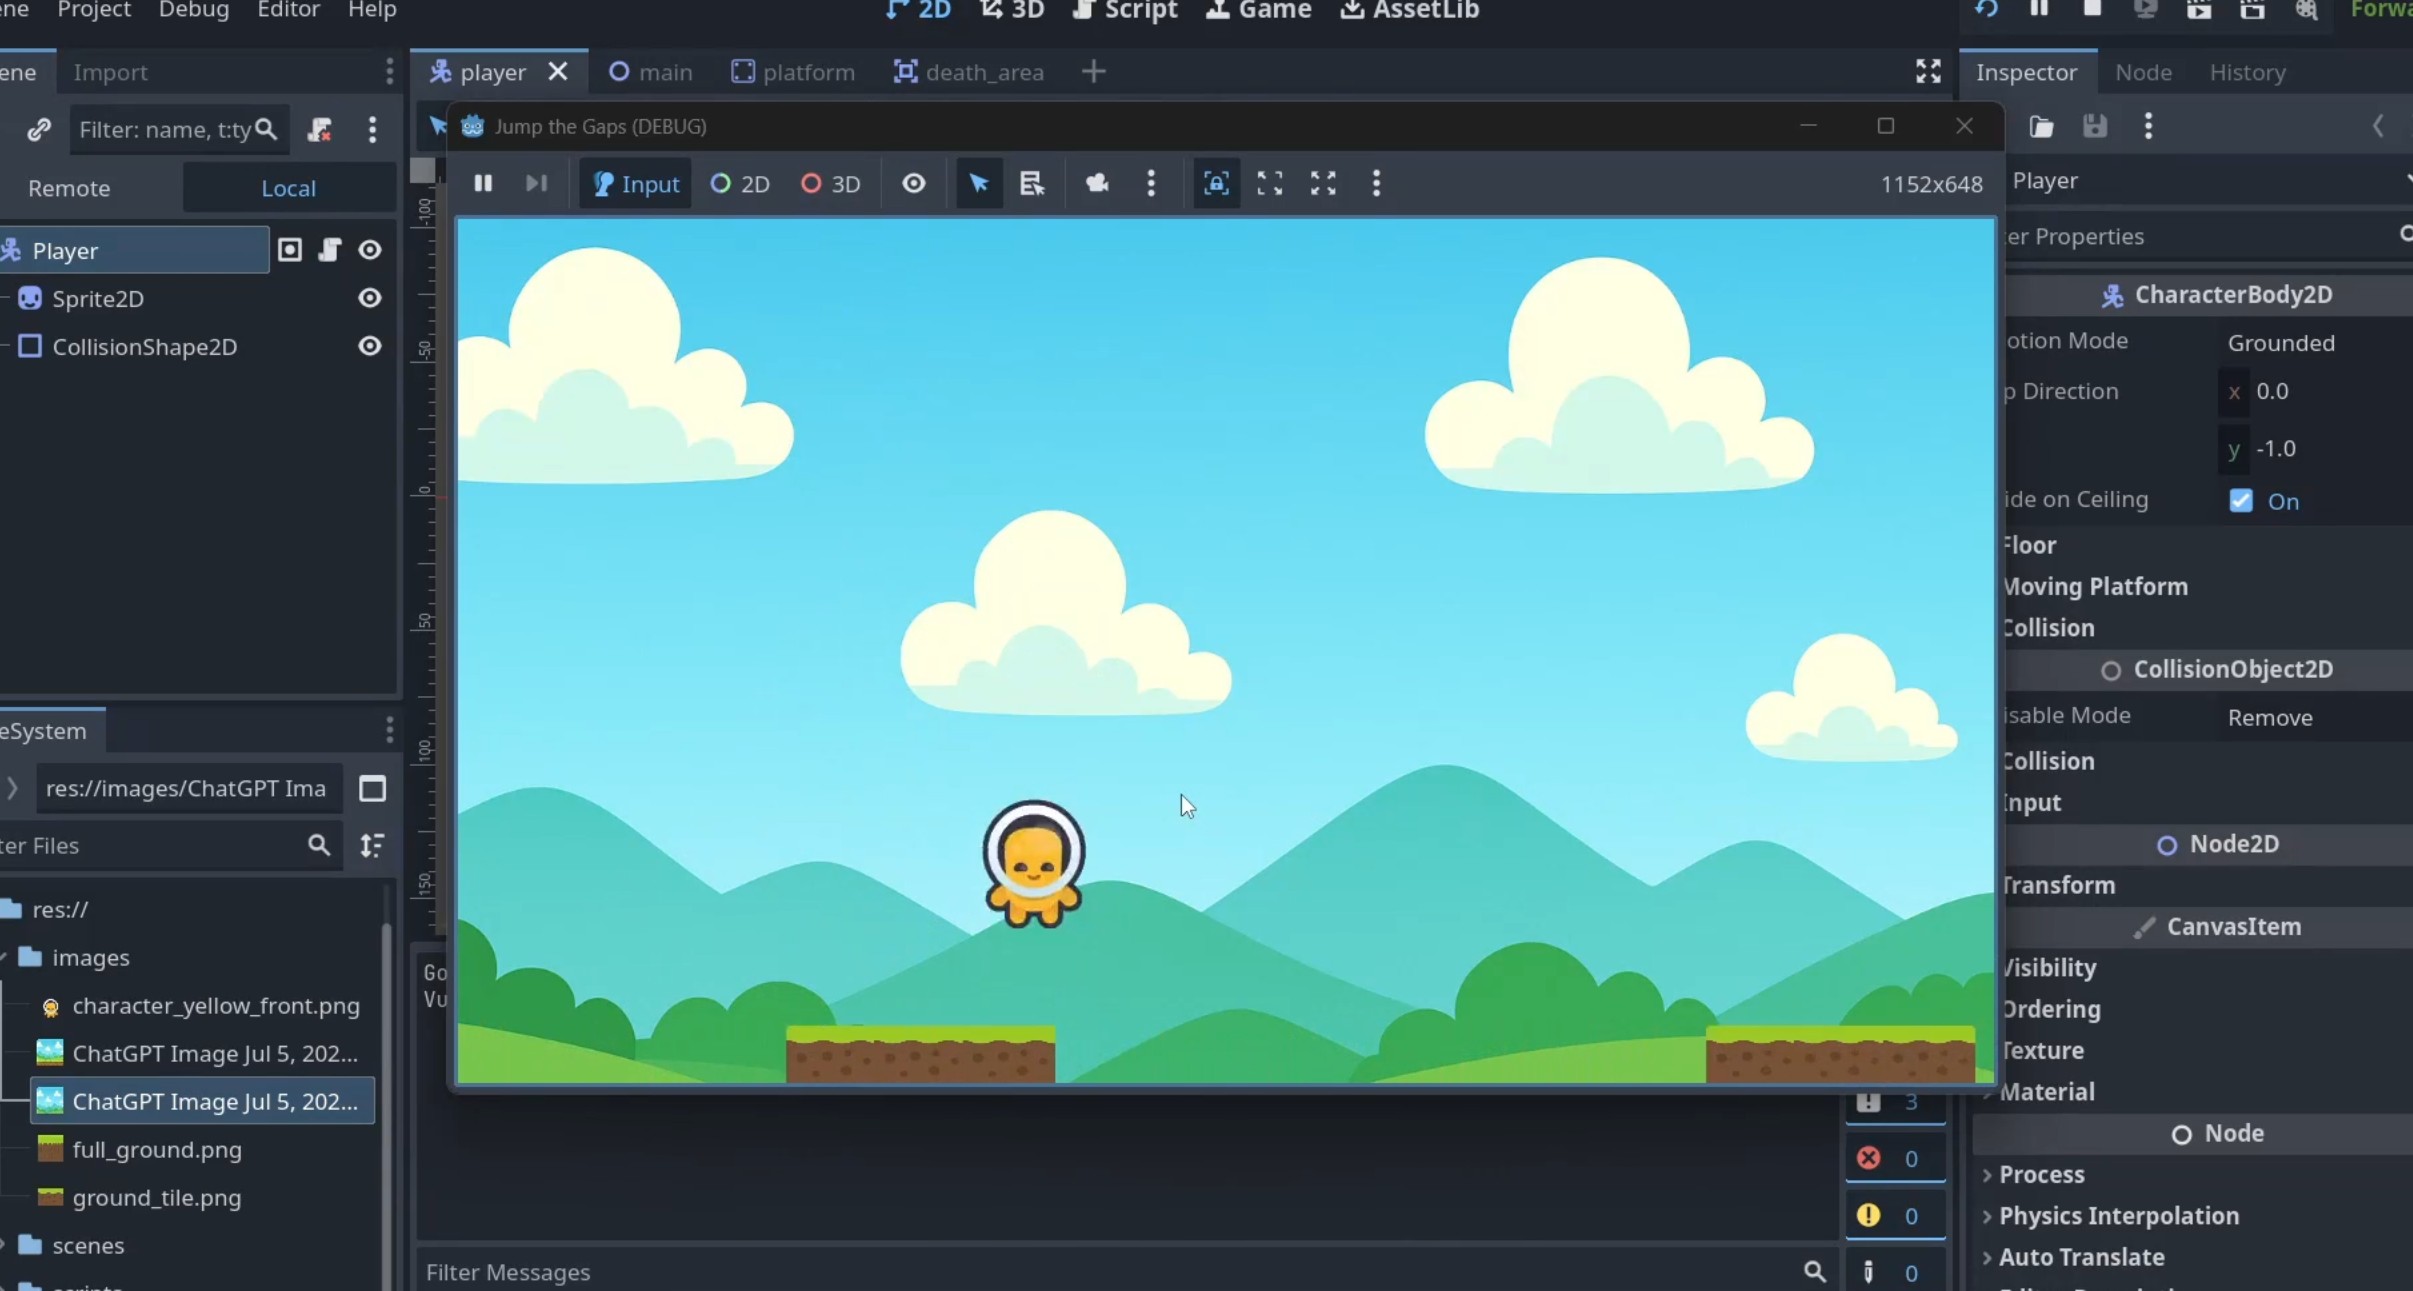Hide the Sprite2D node using its eye icon
This screenshot has width=2413, height=1291.
[369, 298]
